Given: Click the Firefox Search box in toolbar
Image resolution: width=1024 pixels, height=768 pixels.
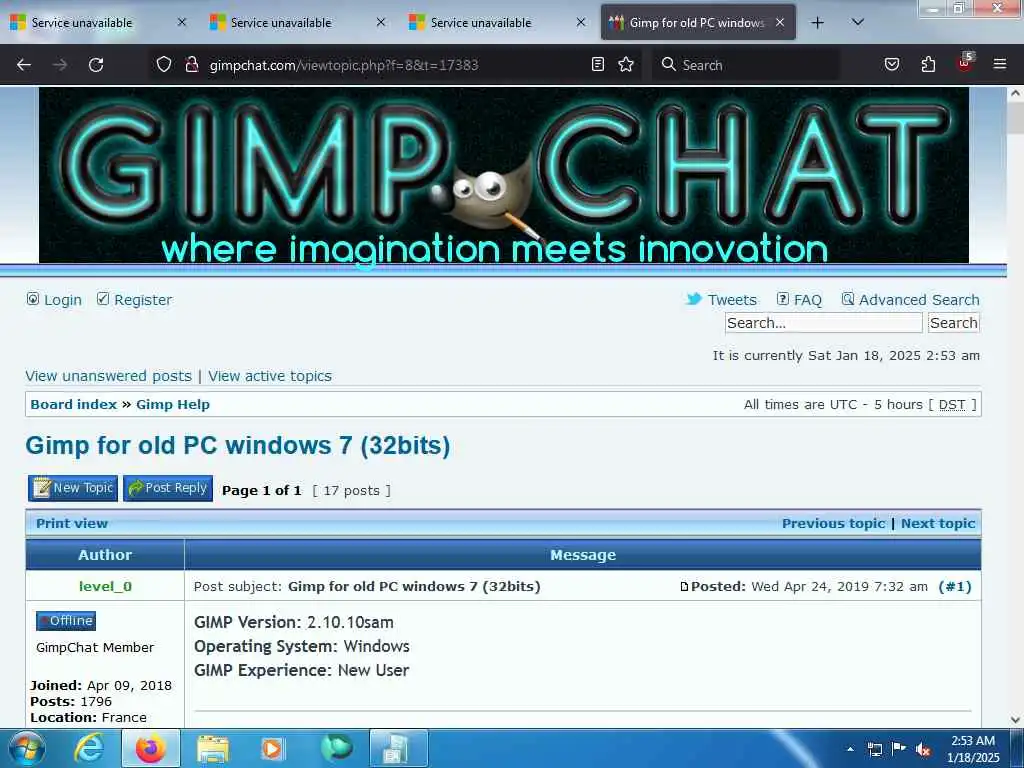Looking at the screenshot, I should [x=746, y=65].
